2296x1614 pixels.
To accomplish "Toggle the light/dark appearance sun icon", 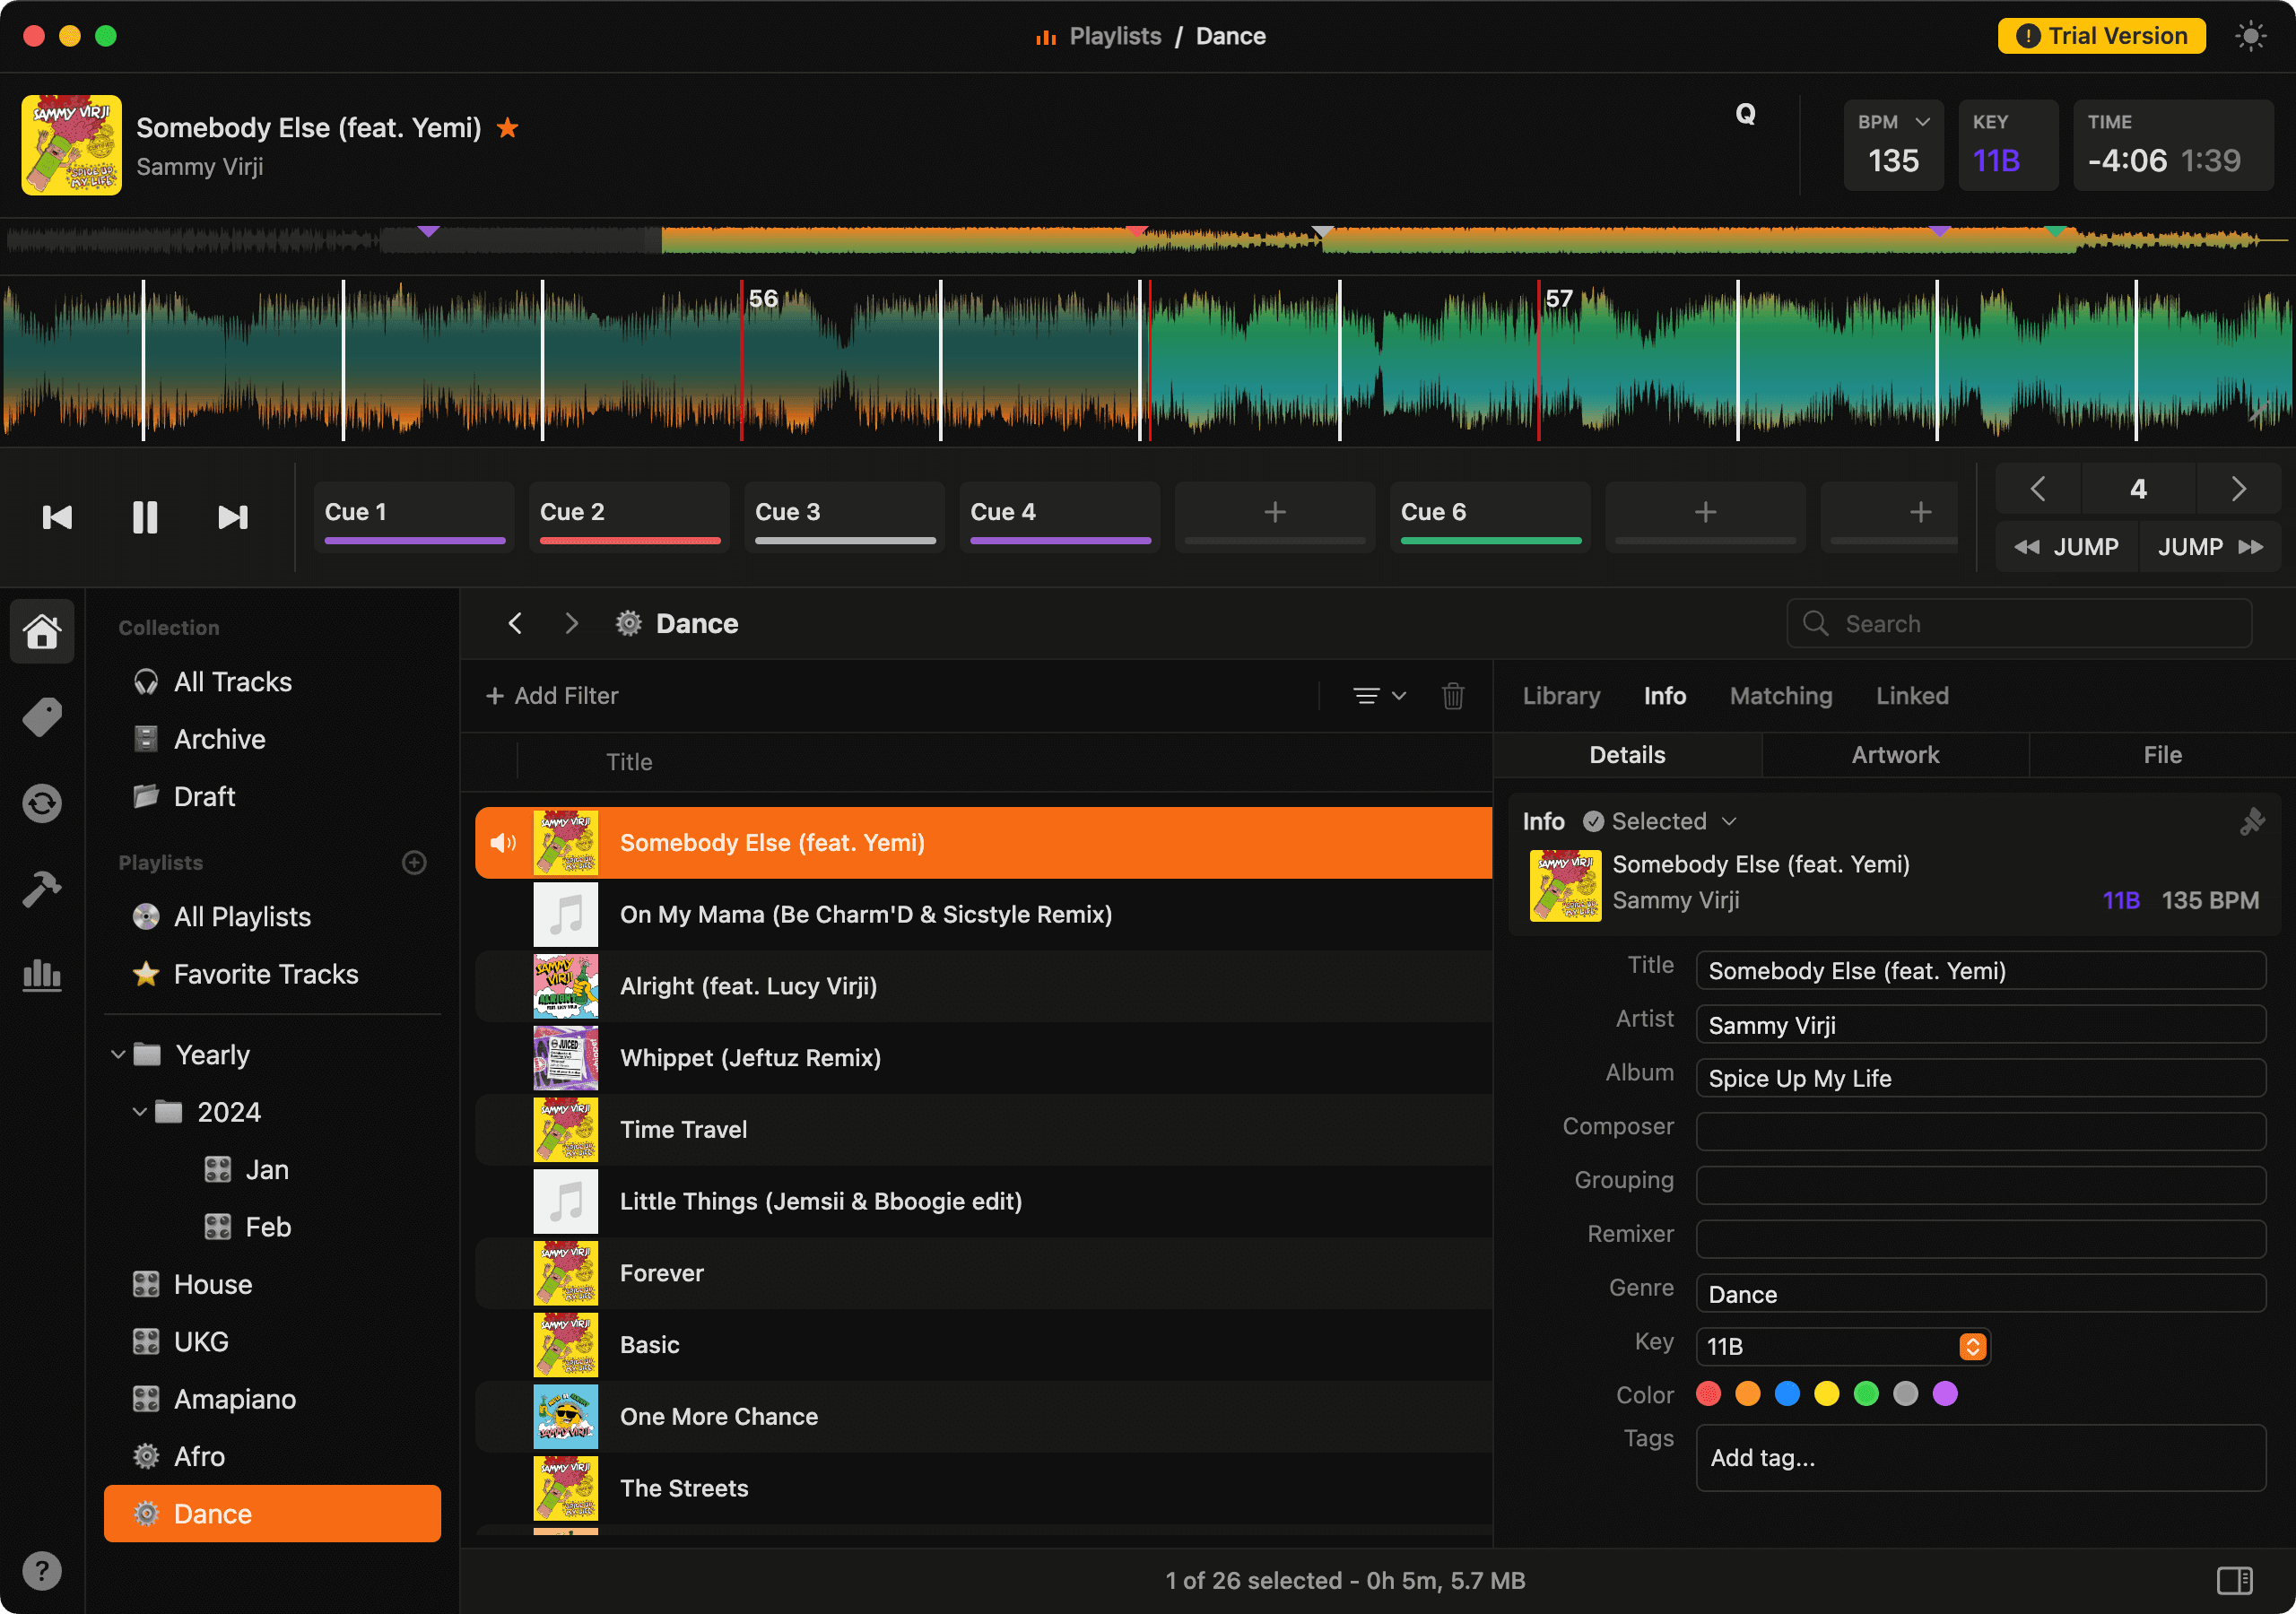I will [2250, 37].
